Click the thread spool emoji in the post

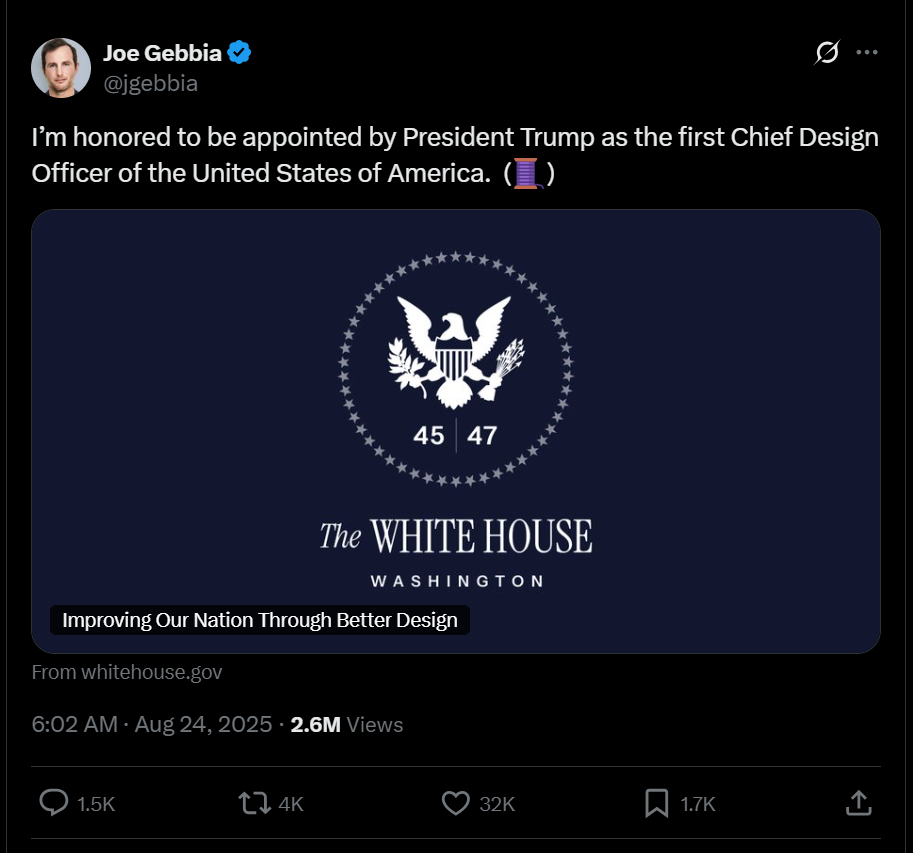tap(529, 174)
